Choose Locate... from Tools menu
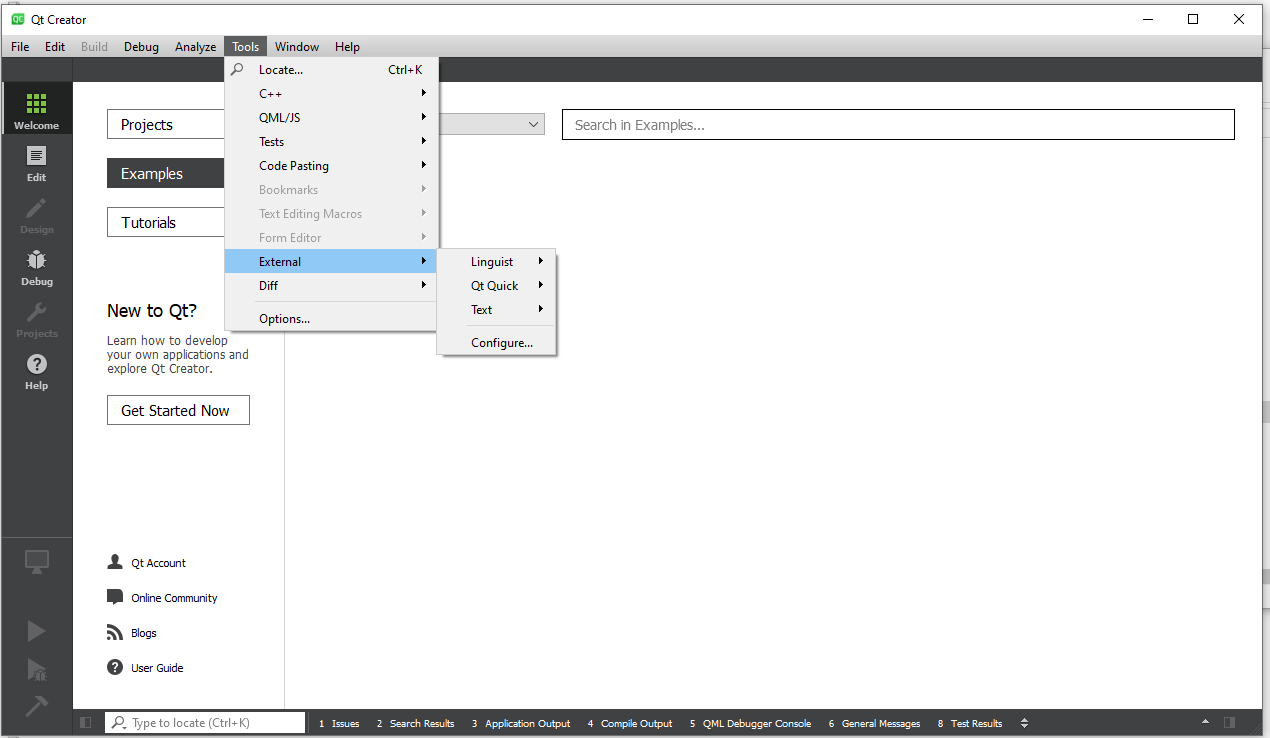This screenshot has height=738, width=1270. [x=332, y=69]
